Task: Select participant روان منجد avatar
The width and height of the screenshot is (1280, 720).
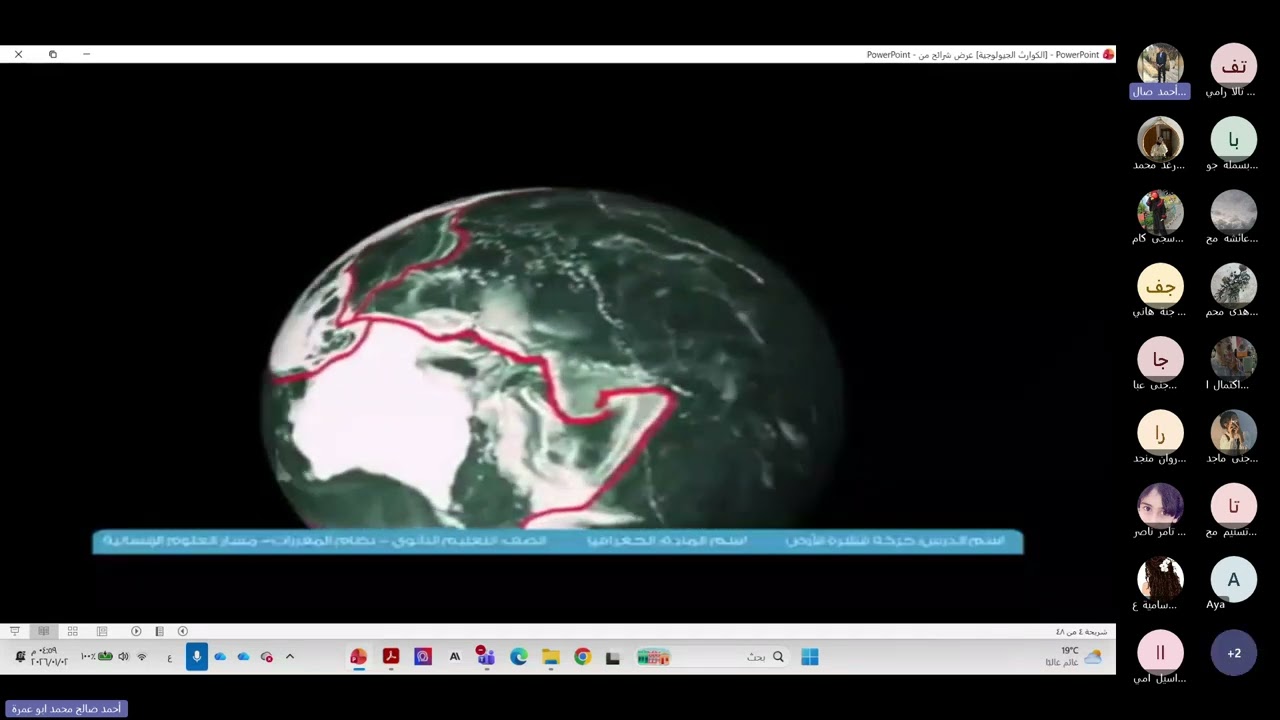Action: [1160, 433]
